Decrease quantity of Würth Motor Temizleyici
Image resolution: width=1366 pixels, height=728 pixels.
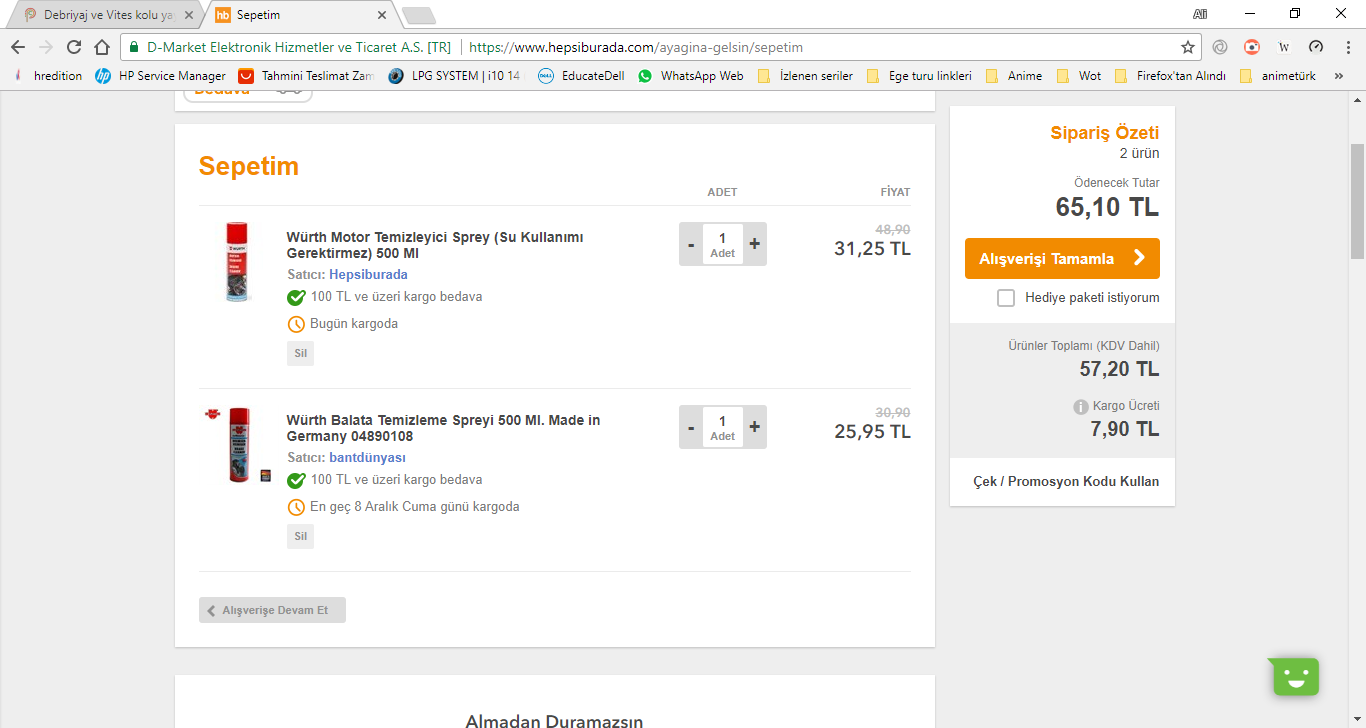tap(691, 244)
